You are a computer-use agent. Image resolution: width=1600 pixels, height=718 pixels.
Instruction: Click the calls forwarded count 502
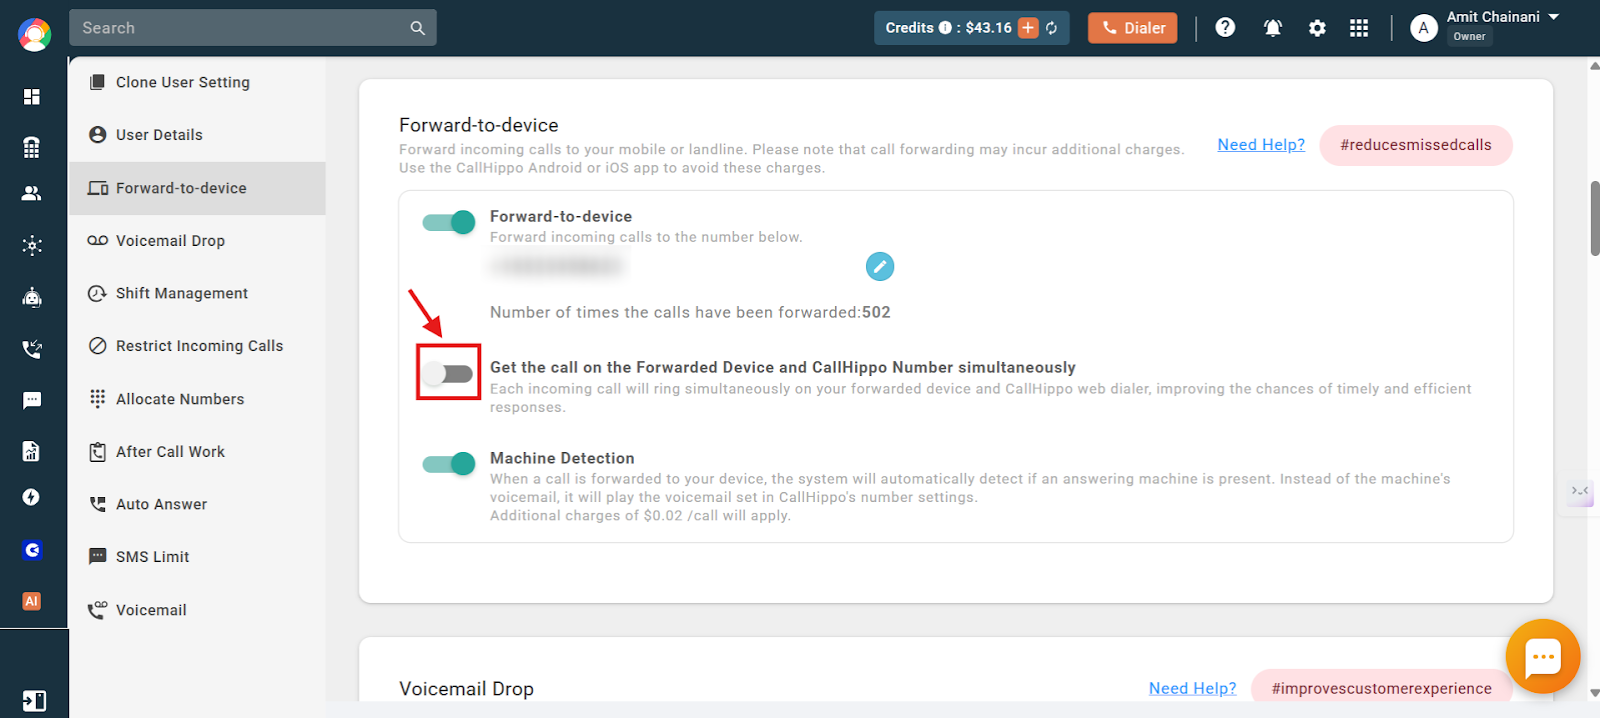(876, 312)
